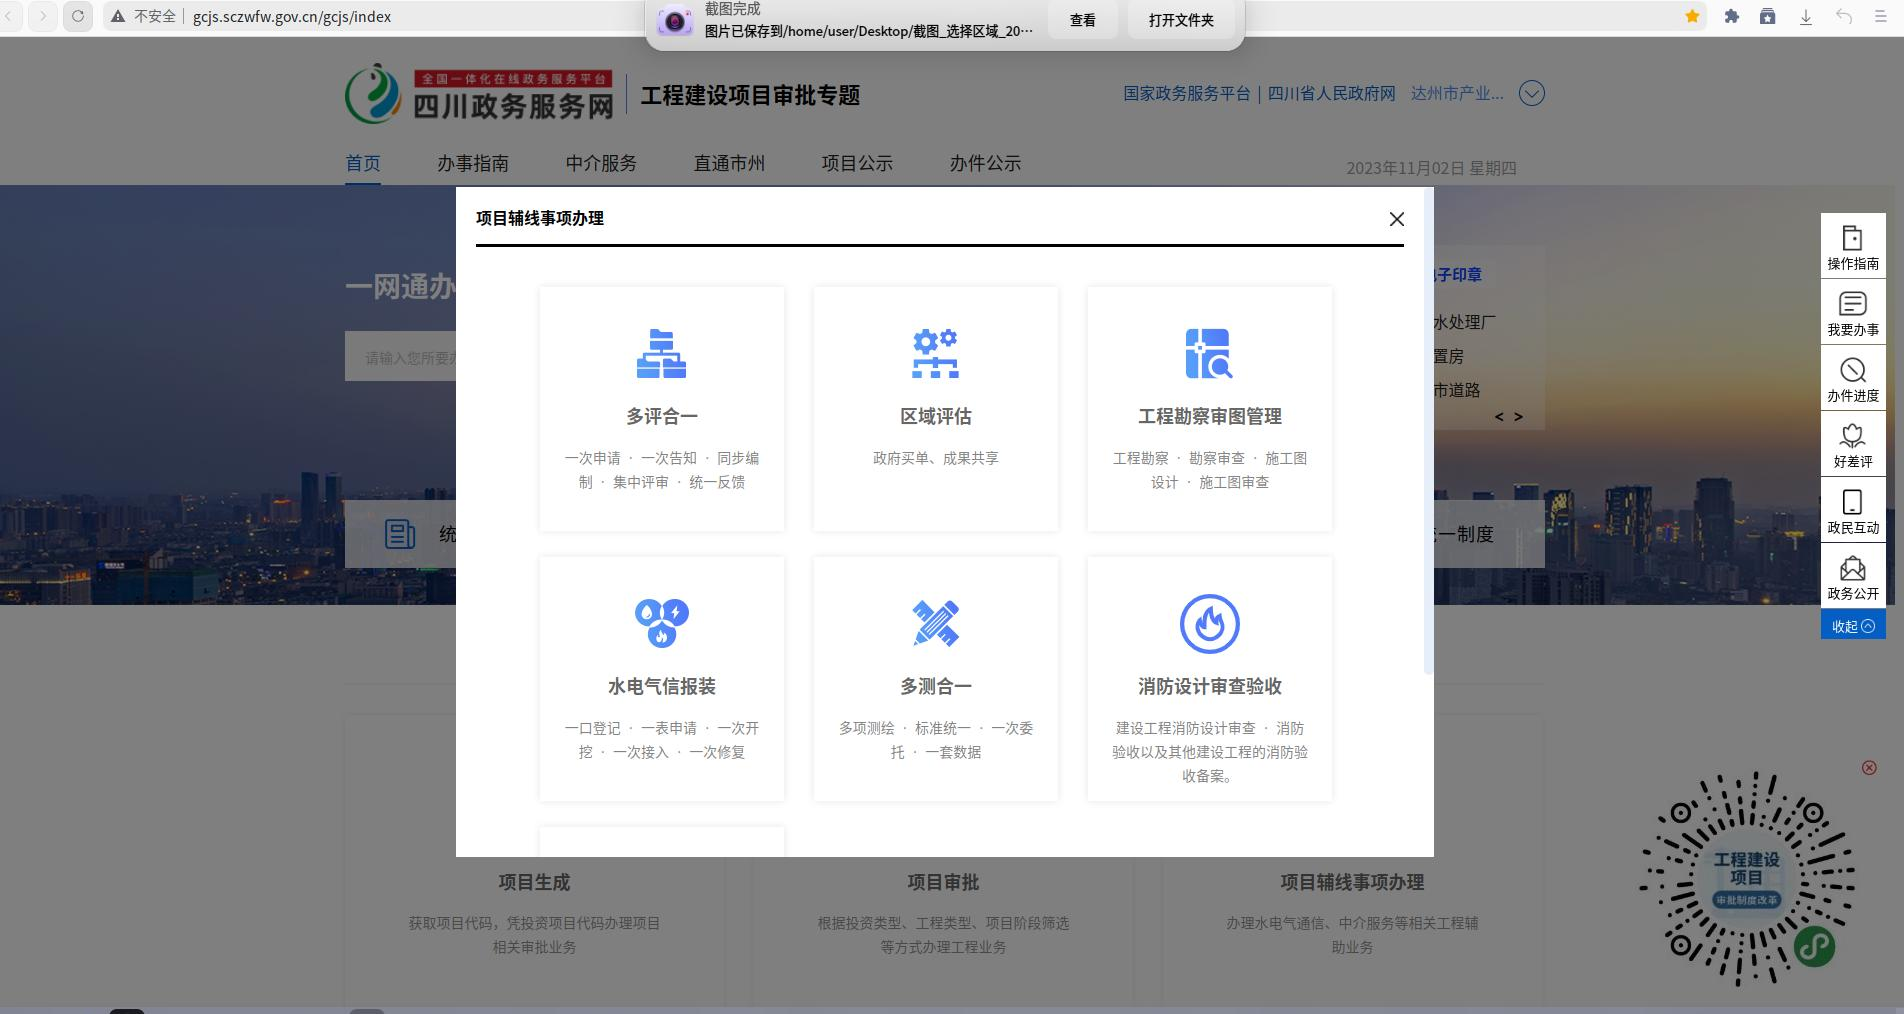
Task: Click the browser bookmark star icon
Action: point(1692,16)
